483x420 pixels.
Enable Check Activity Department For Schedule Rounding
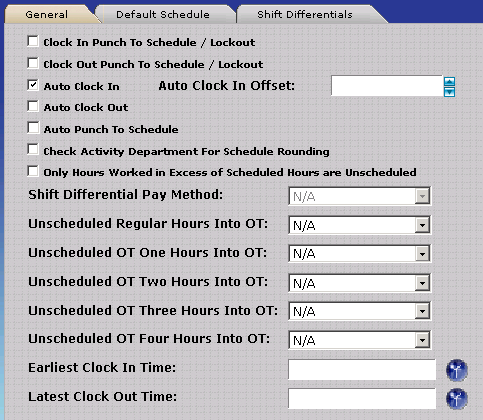tap(33, 149)
